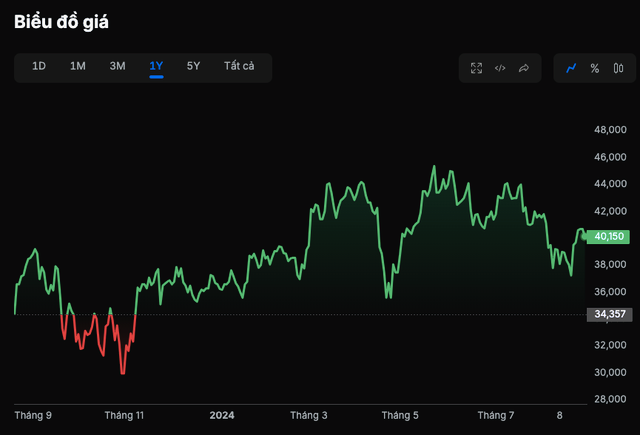Image resolution: width=640 pixels, height=435 pixels.
Task: Select the 'Tất cả' time range
Action: tap(239, 66)
